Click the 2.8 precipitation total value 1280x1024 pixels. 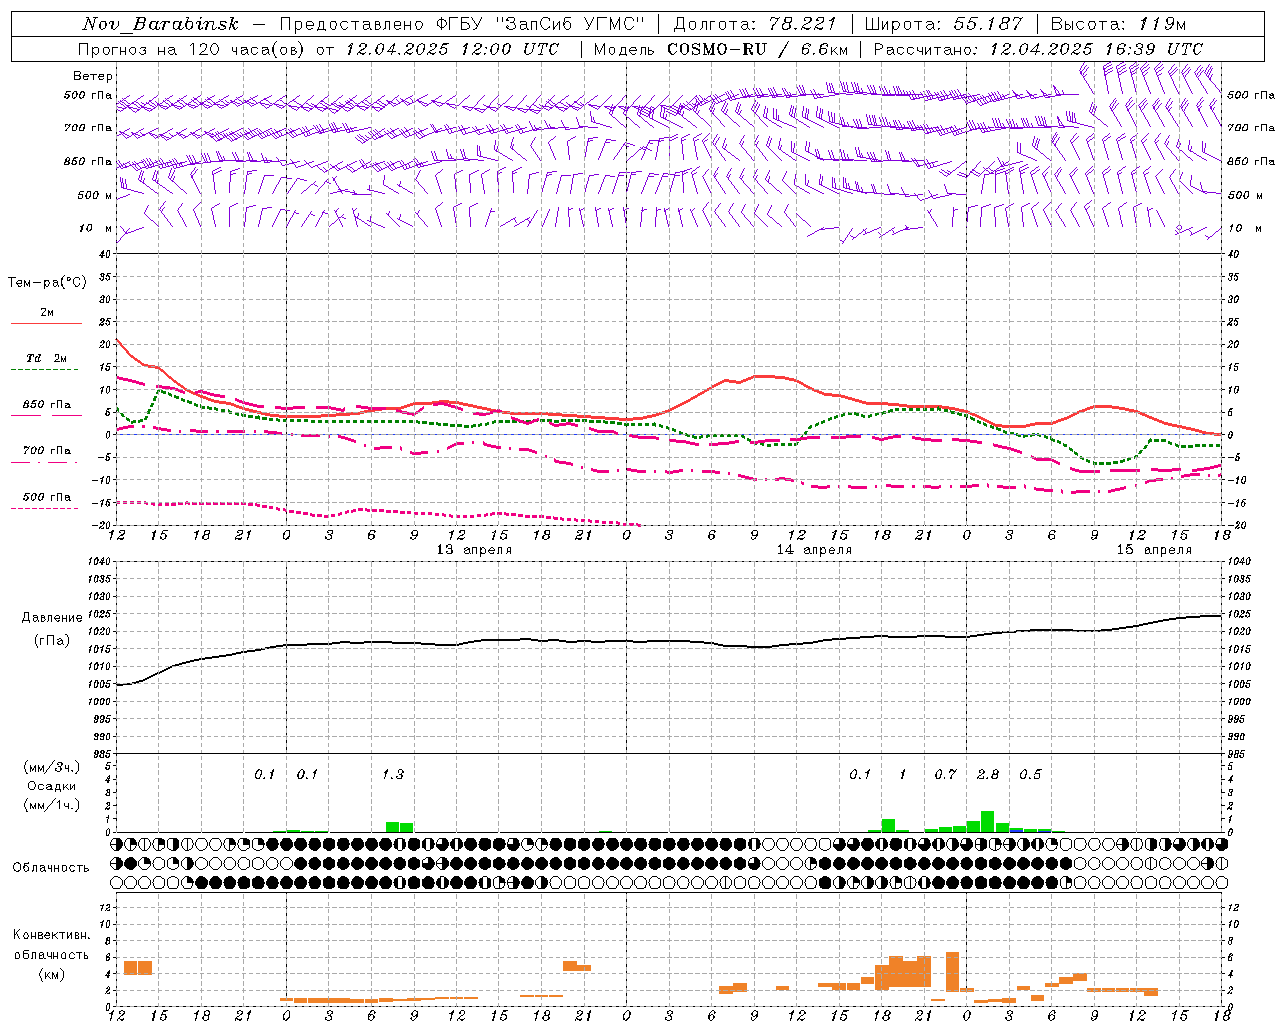pyautogui.click(x=988, y=774)
